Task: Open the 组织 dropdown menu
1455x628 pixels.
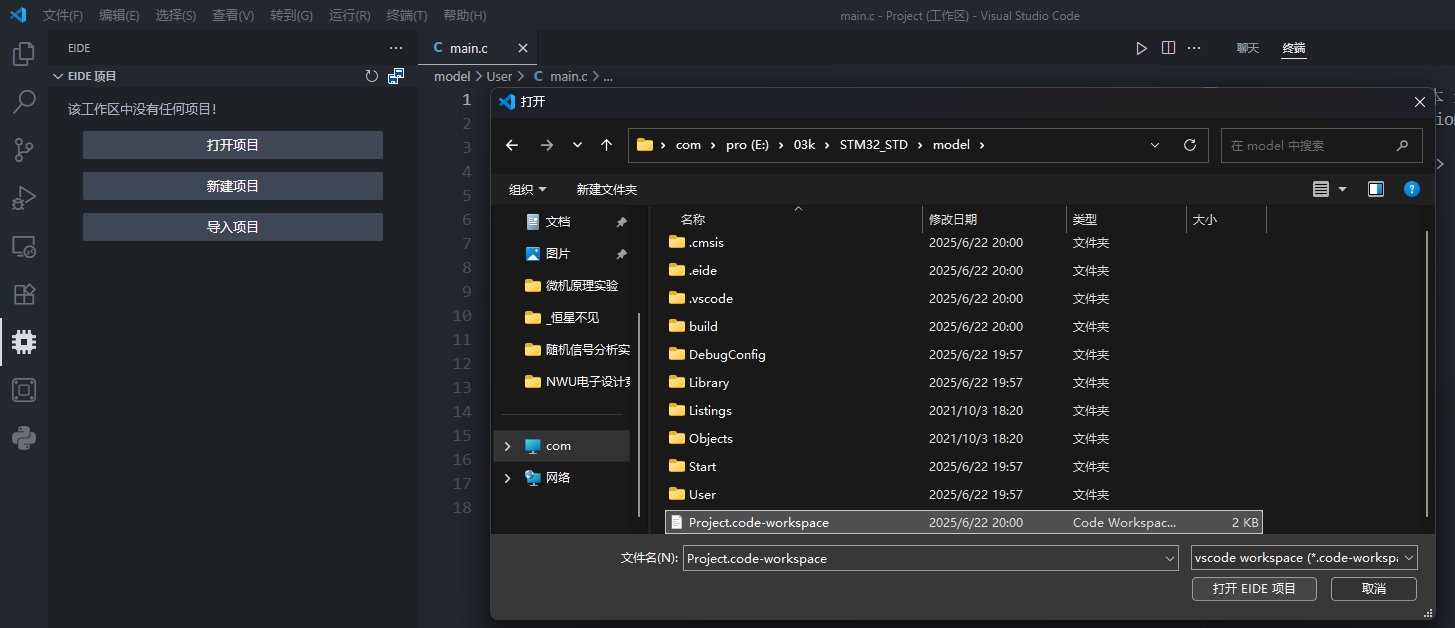Action: [527, 189]
